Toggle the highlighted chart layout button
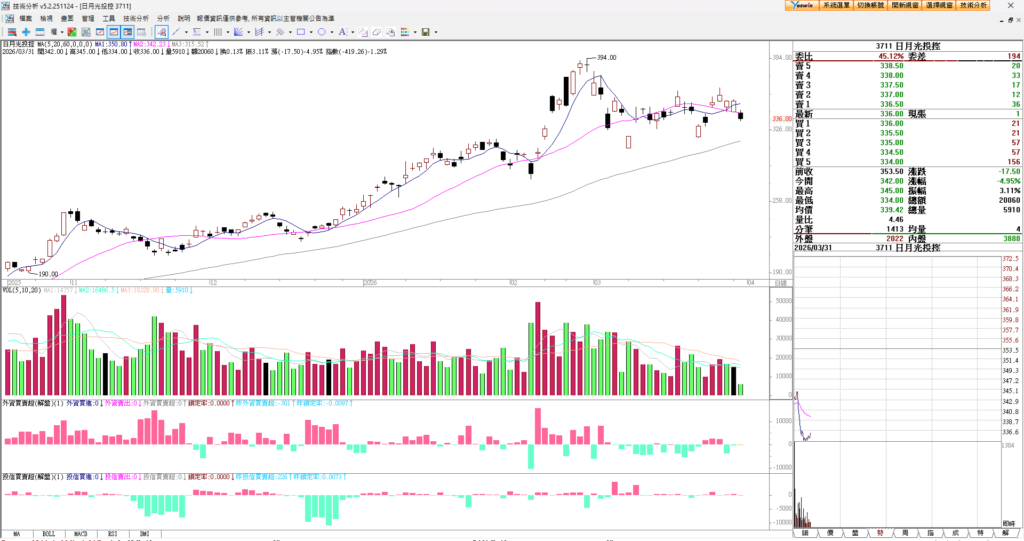The image size is (1024, 541). tap(114, 32)
